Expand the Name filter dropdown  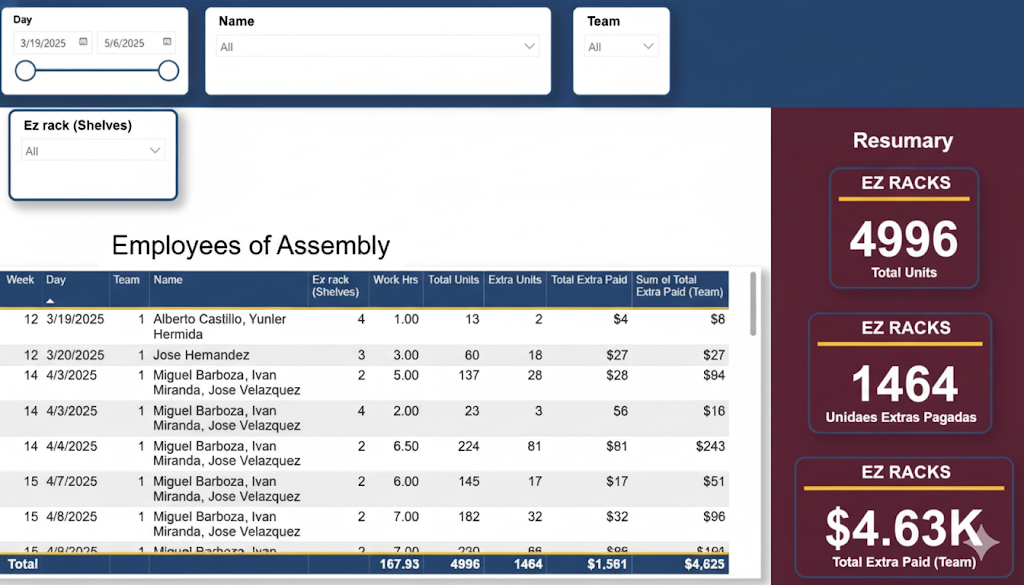point(529,46)
